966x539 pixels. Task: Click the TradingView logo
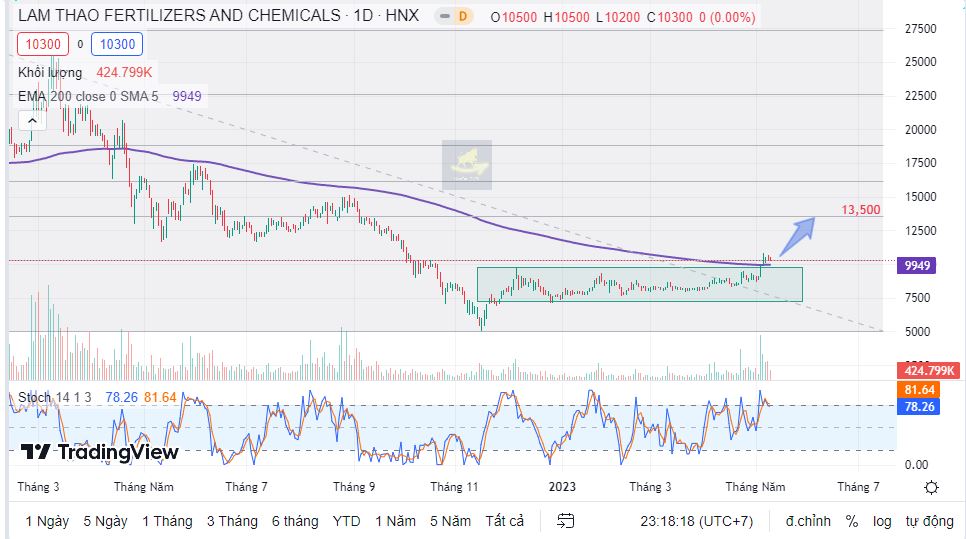pos(99,452)
